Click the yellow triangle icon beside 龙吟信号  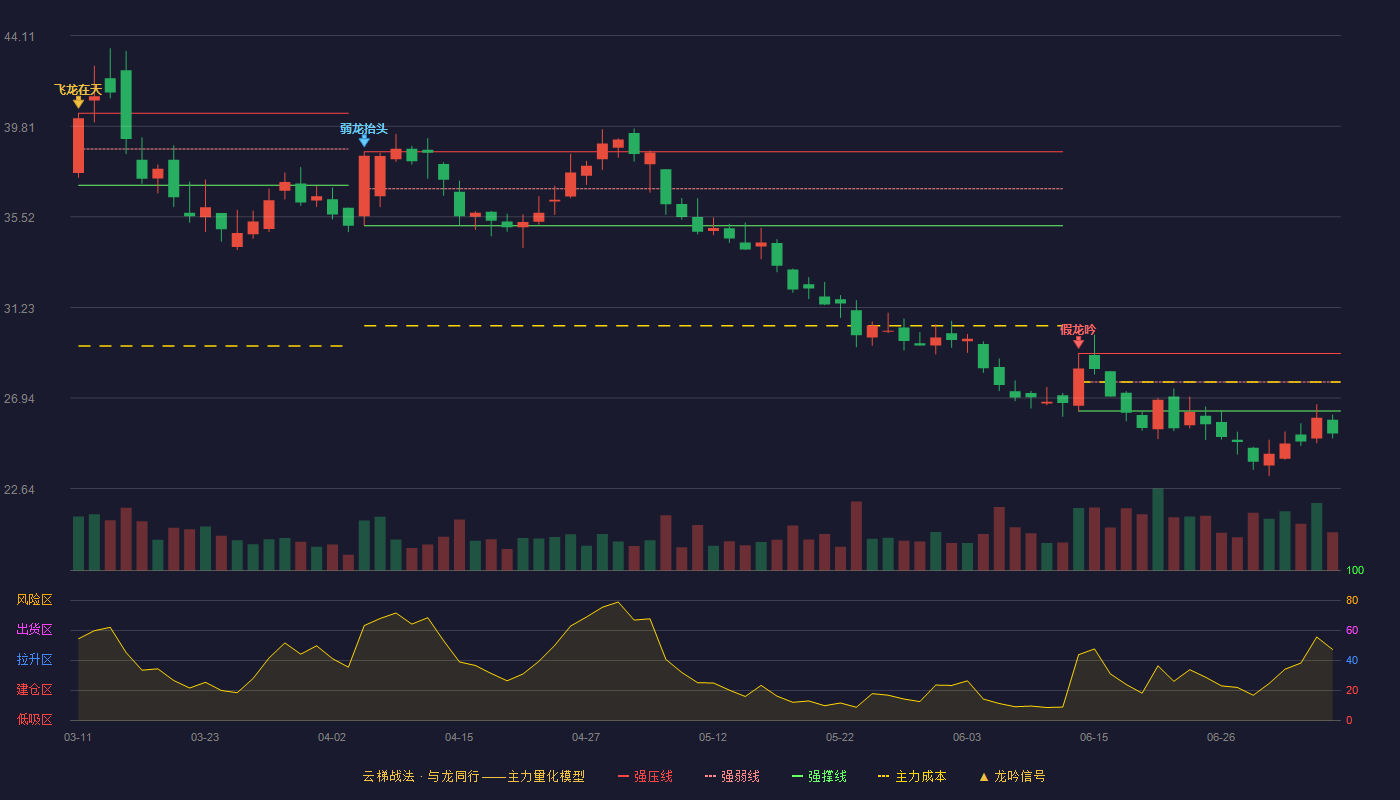pos(984,776)
